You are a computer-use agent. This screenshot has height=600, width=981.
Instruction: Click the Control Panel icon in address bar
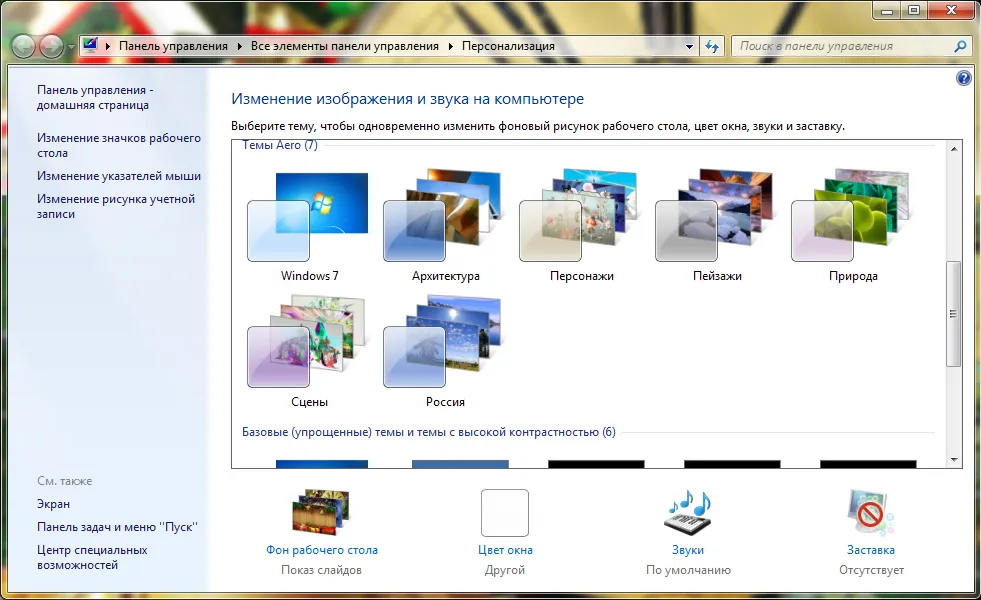click(x=91, y=46)
